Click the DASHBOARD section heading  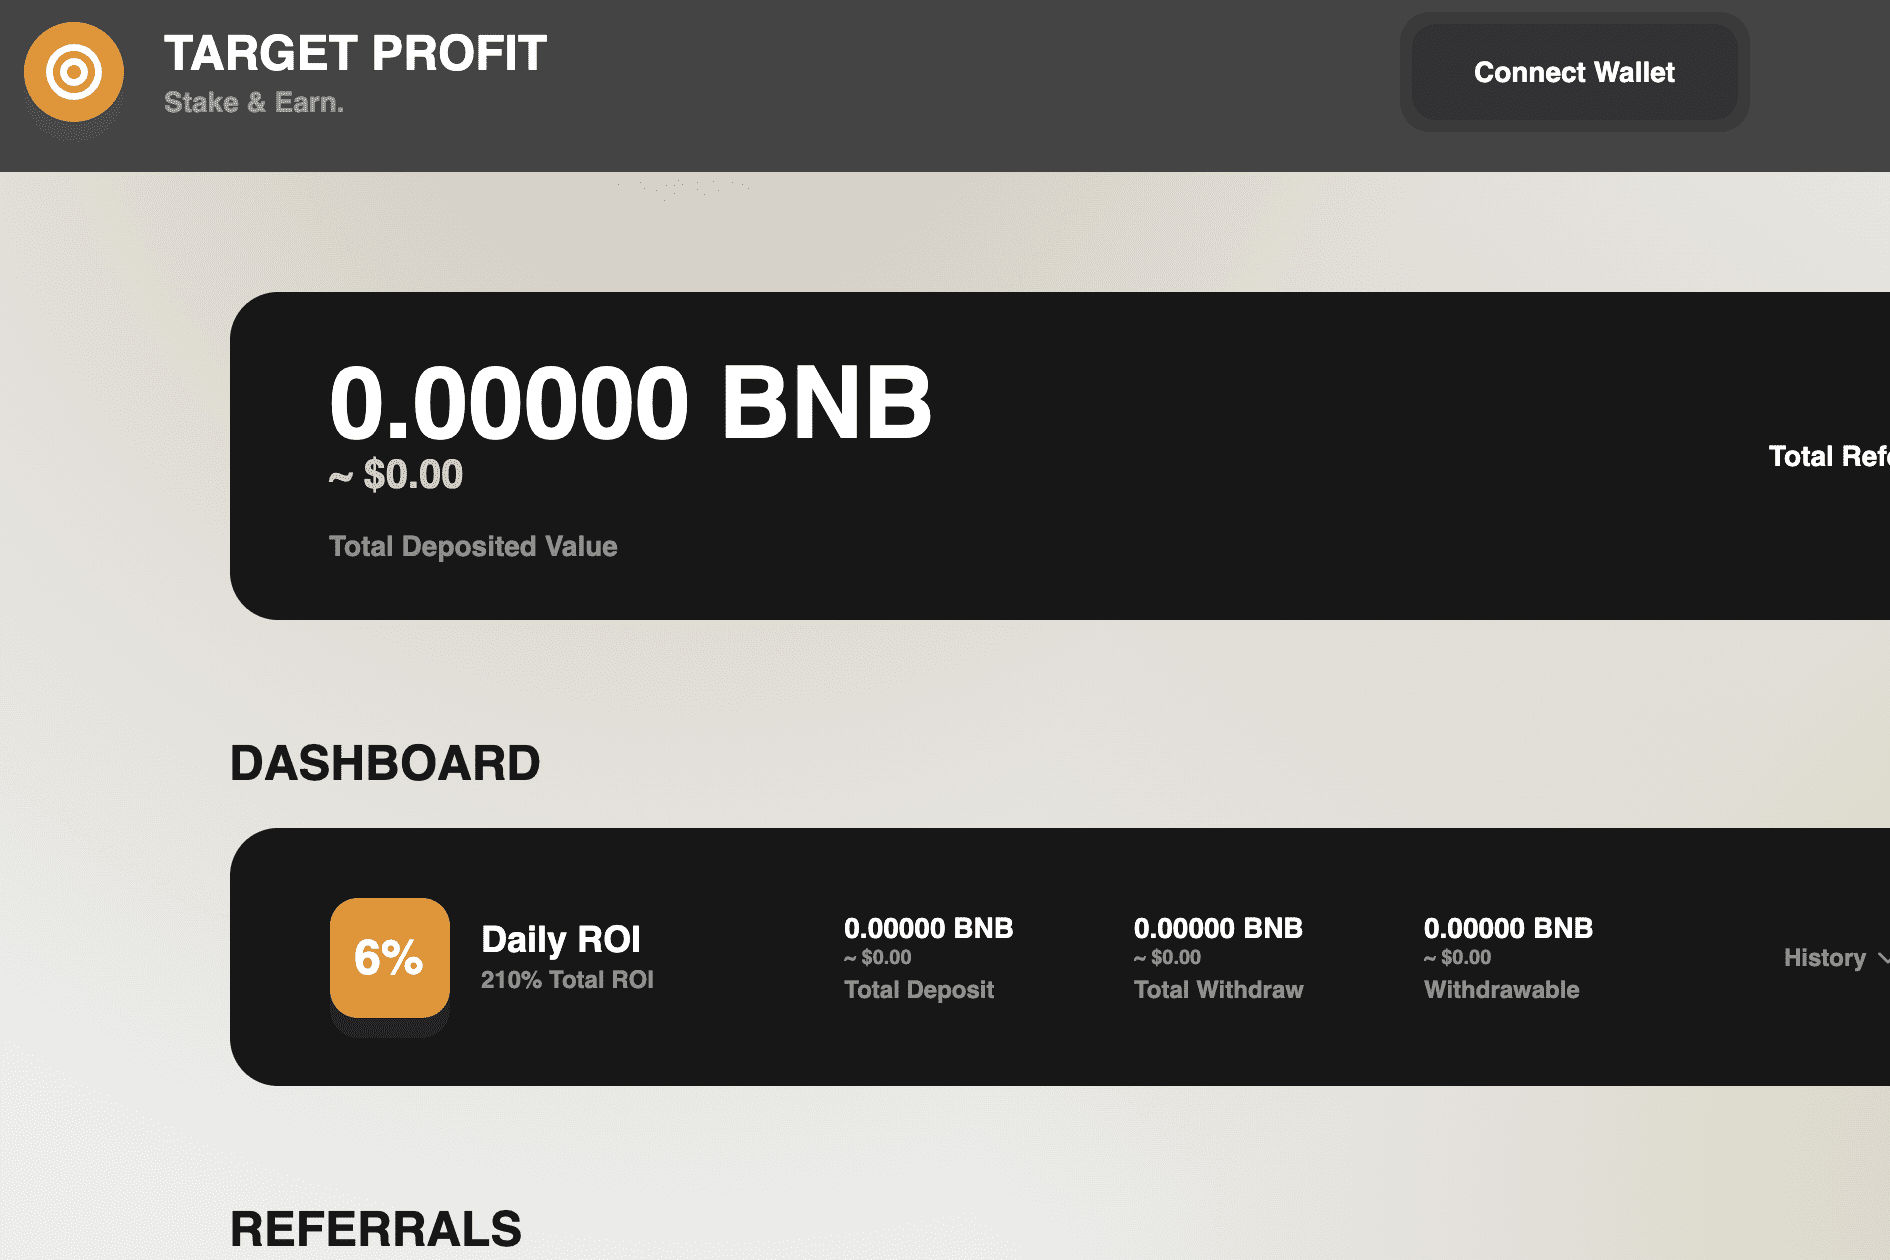385,762
